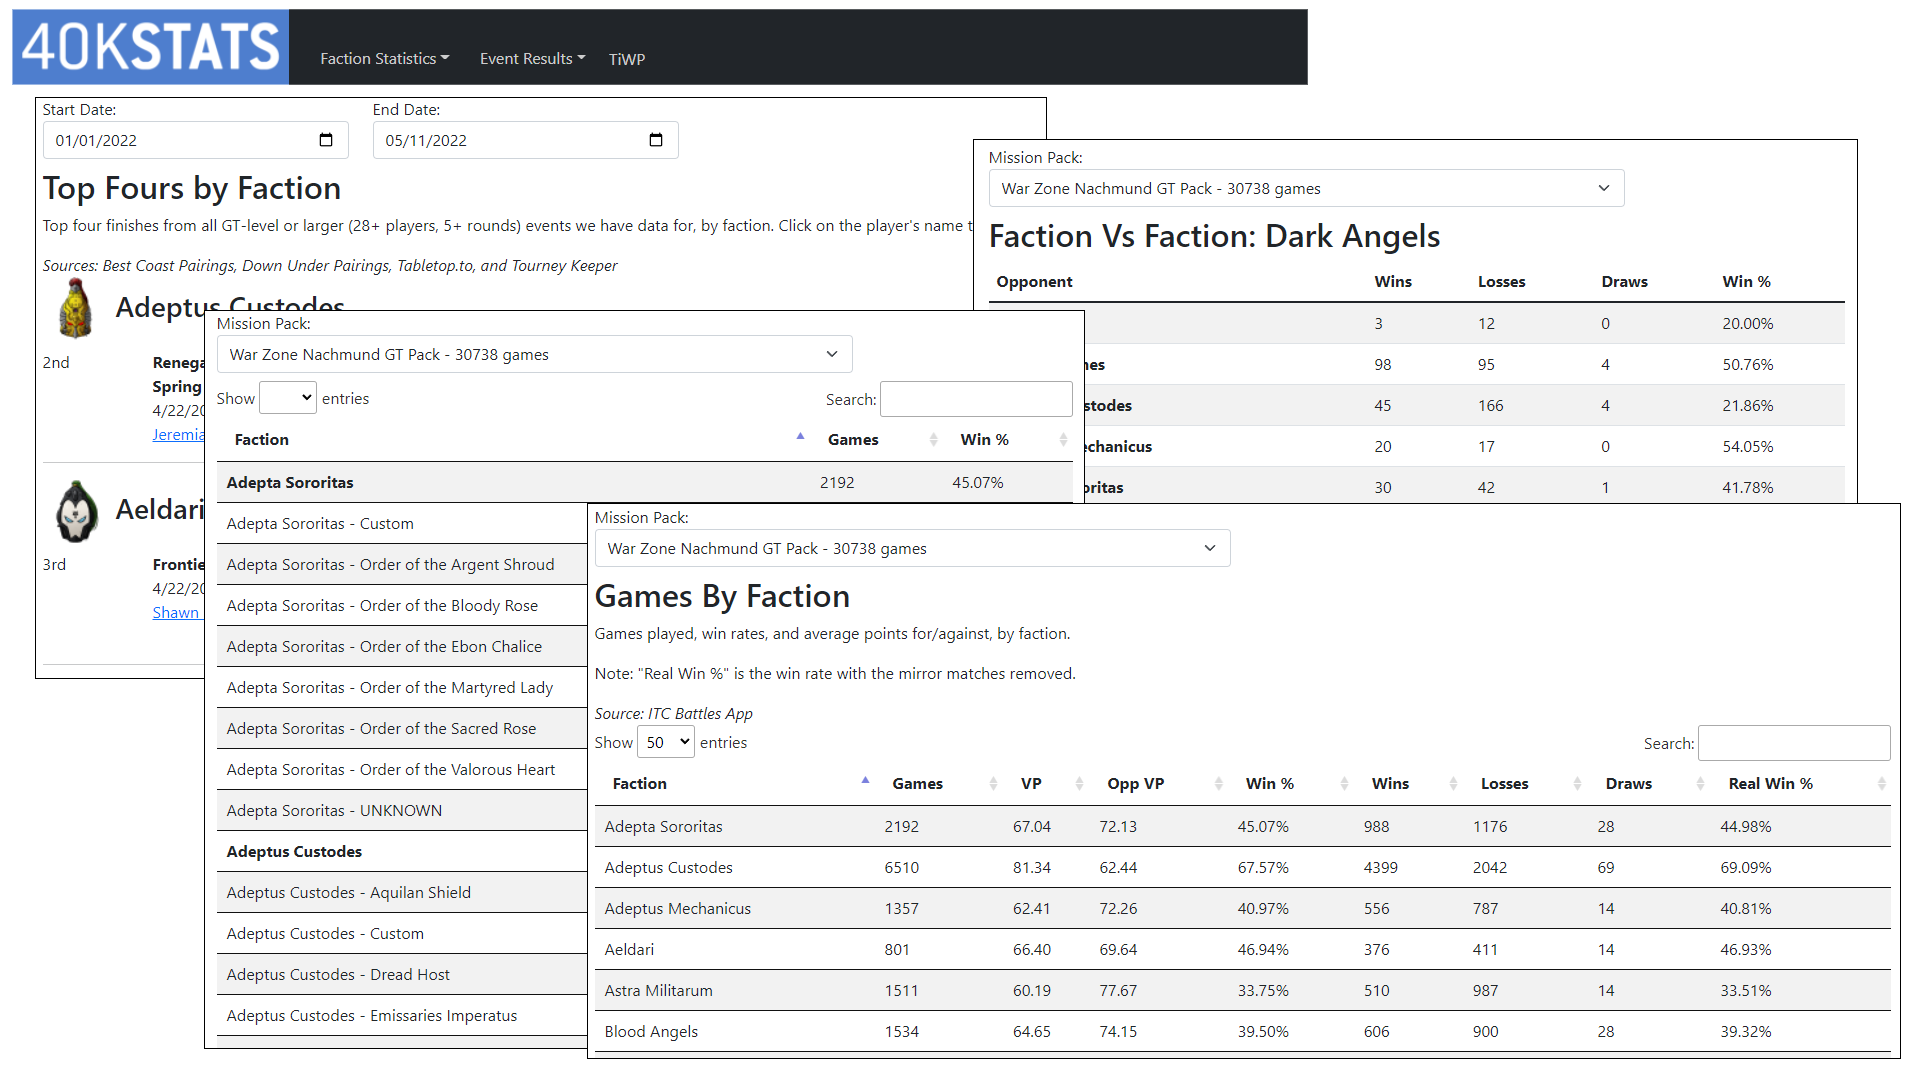Change the Show 50 entries selector

coord(666,742)
